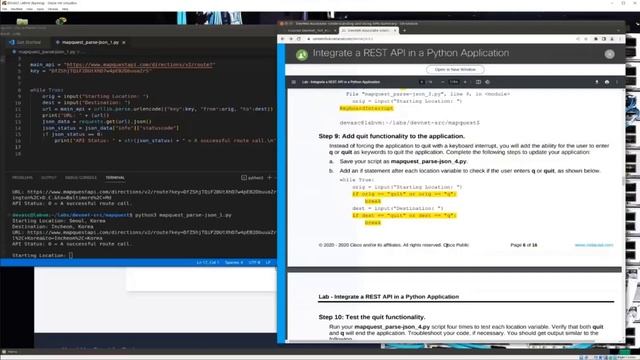Switch to the PROBLEMS panel tab
640x360 pixels.
coord(22,178)
